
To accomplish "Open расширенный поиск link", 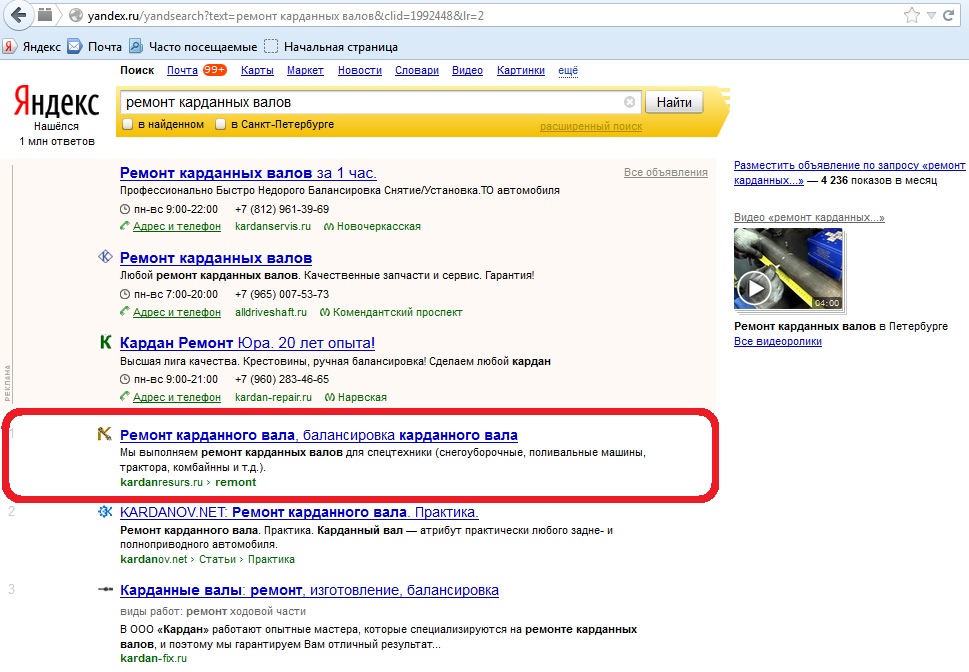I will [591, 126].
